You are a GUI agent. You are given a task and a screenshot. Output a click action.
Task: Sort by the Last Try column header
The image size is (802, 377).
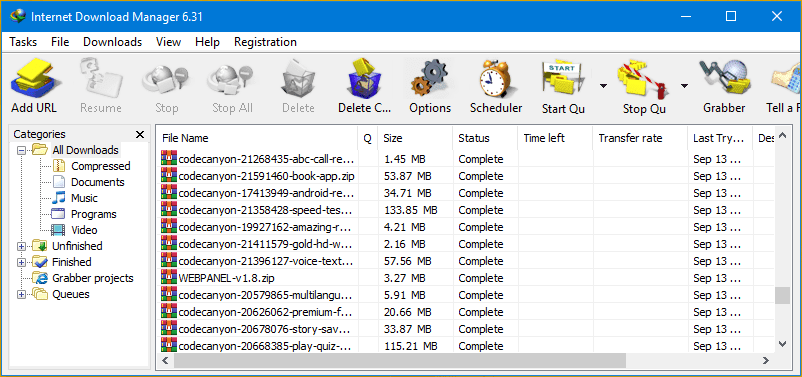pos(720,138)
